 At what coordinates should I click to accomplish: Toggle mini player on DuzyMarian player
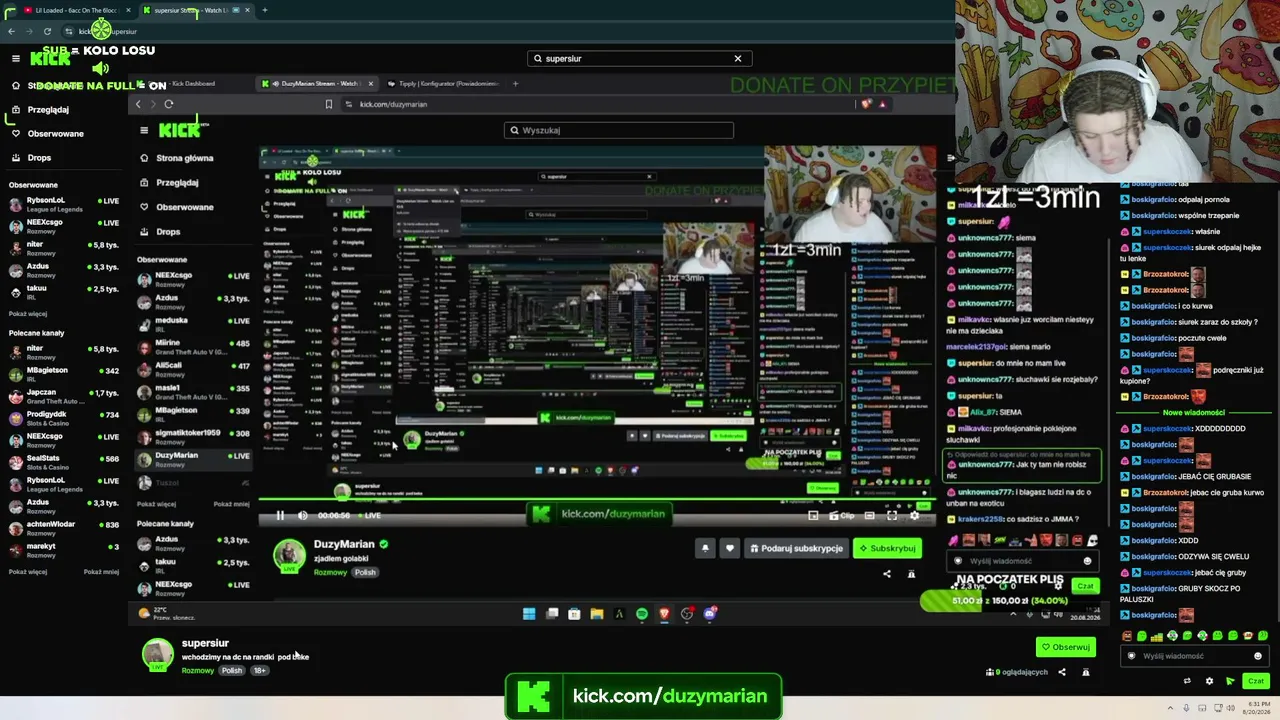tap(813, 515)
